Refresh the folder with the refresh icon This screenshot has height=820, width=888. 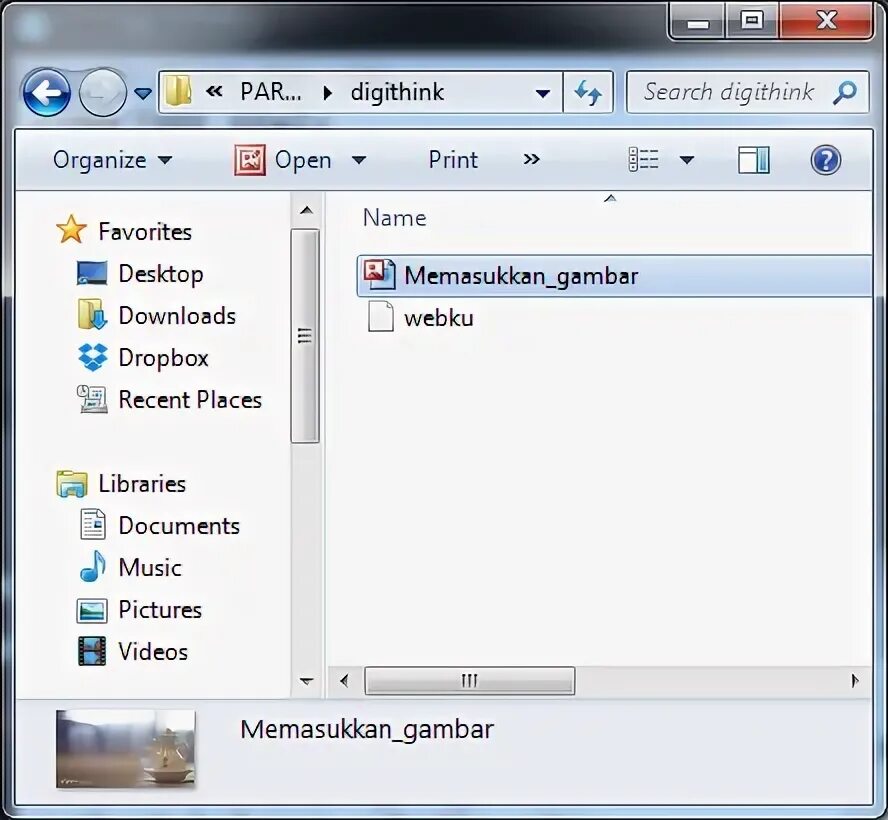588,92
